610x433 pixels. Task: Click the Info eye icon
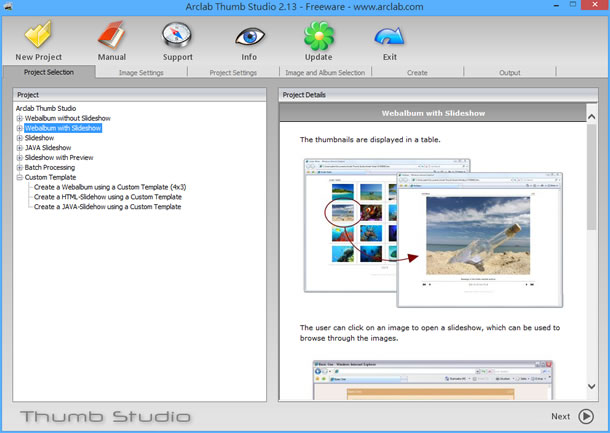[249, 36]
